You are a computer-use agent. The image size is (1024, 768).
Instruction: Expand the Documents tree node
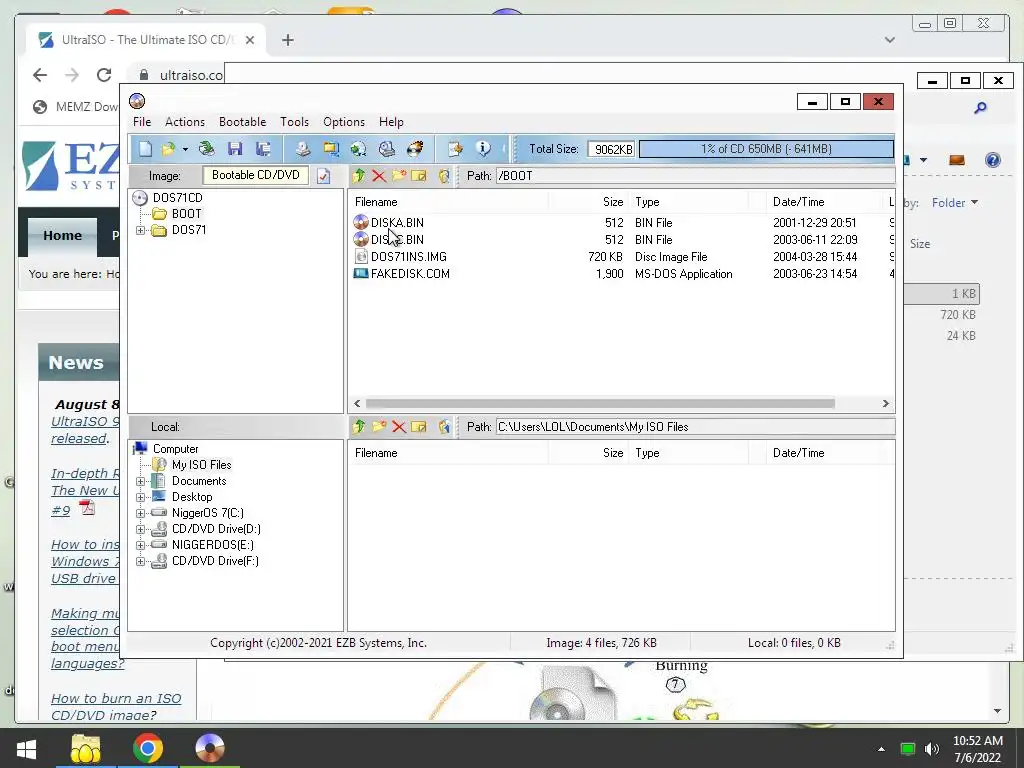140,481
